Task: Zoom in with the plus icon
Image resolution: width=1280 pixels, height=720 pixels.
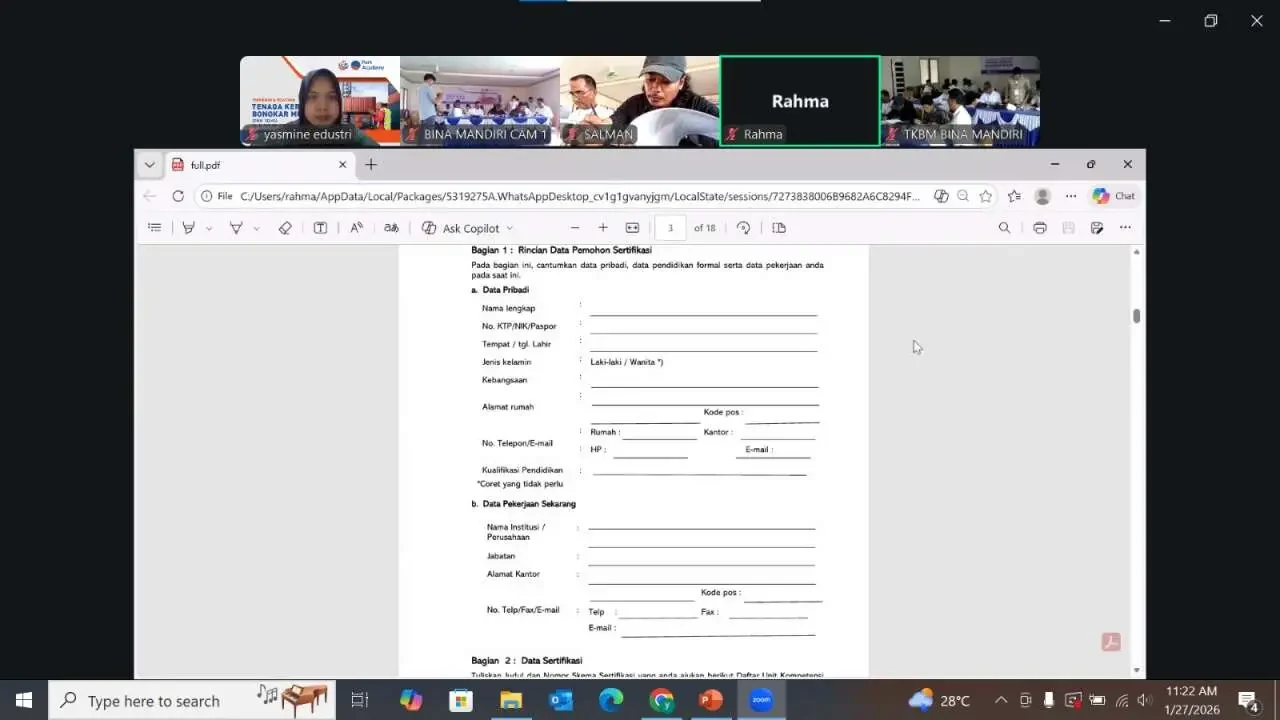Action: tap(603, 228)
